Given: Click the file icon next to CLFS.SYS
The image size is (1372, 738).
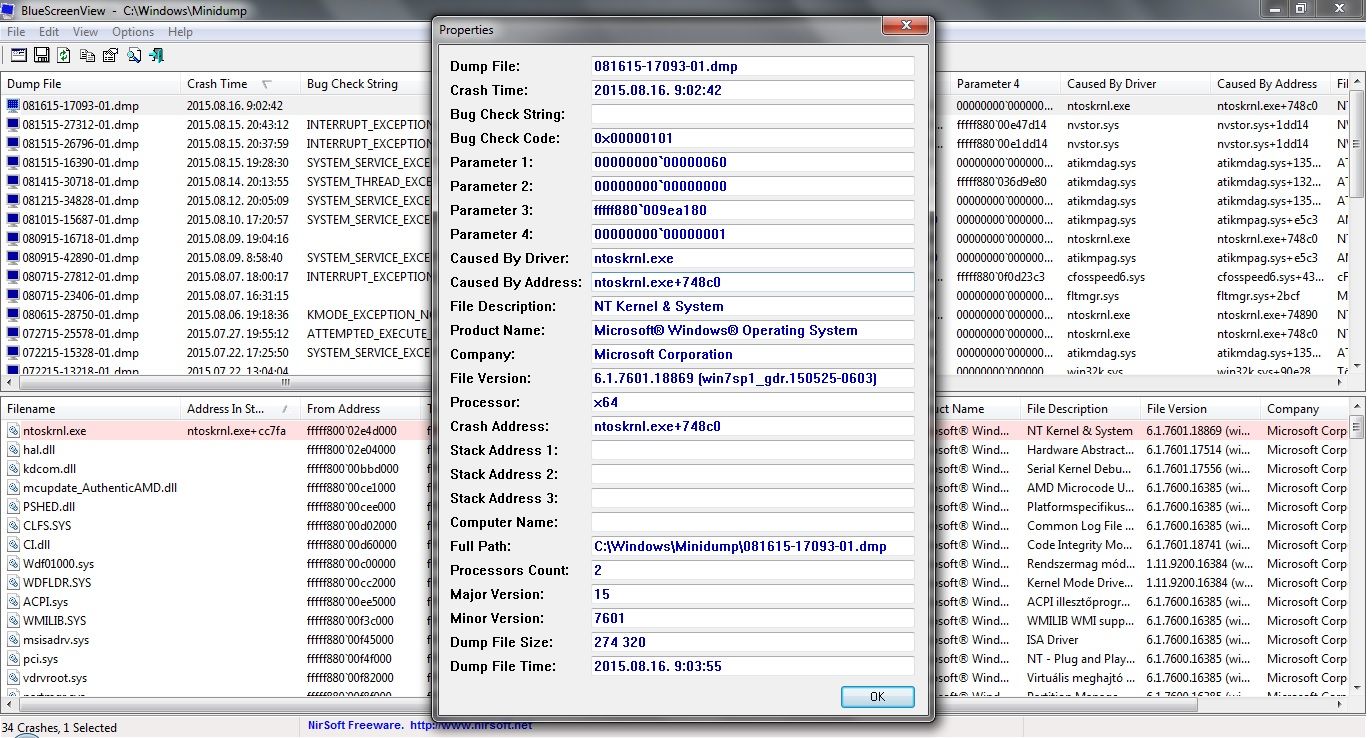Looking at the screenshot, I should click(x=13, y=526).
